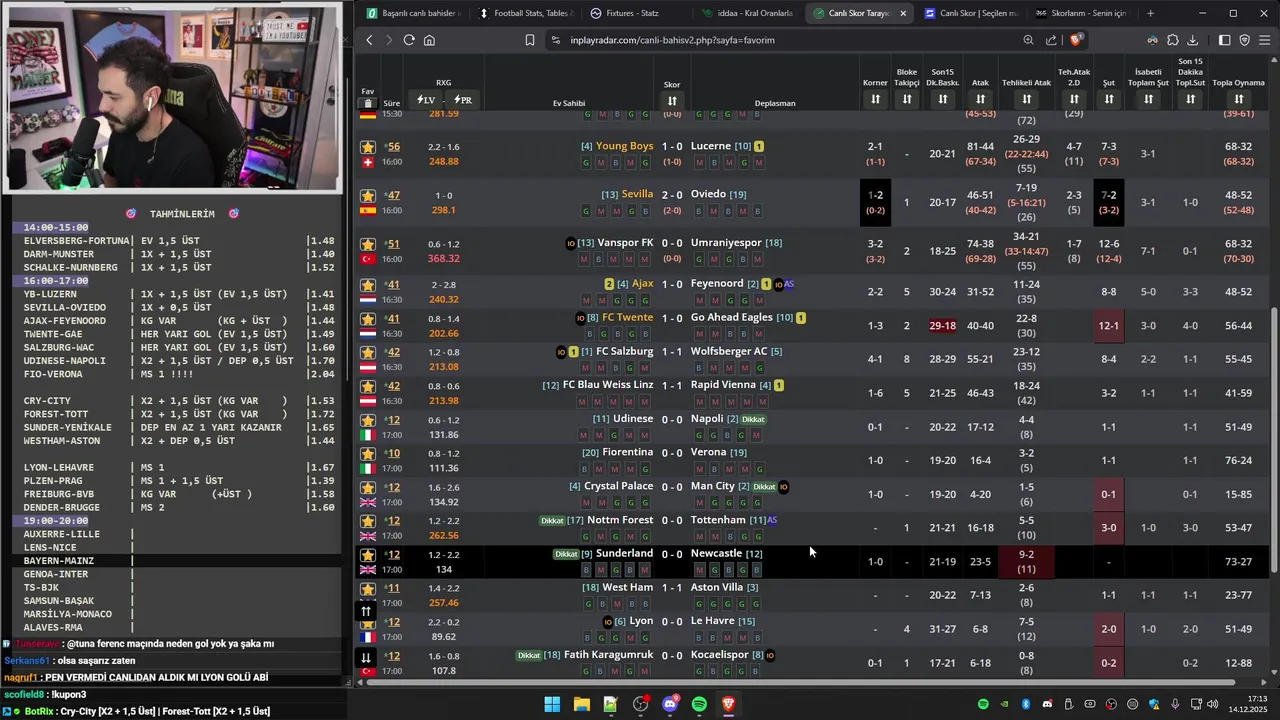Toggle favorite star for Crystal Palace match
The height and width of the screenshot is (720, 1280).
(x=368, y=487)
